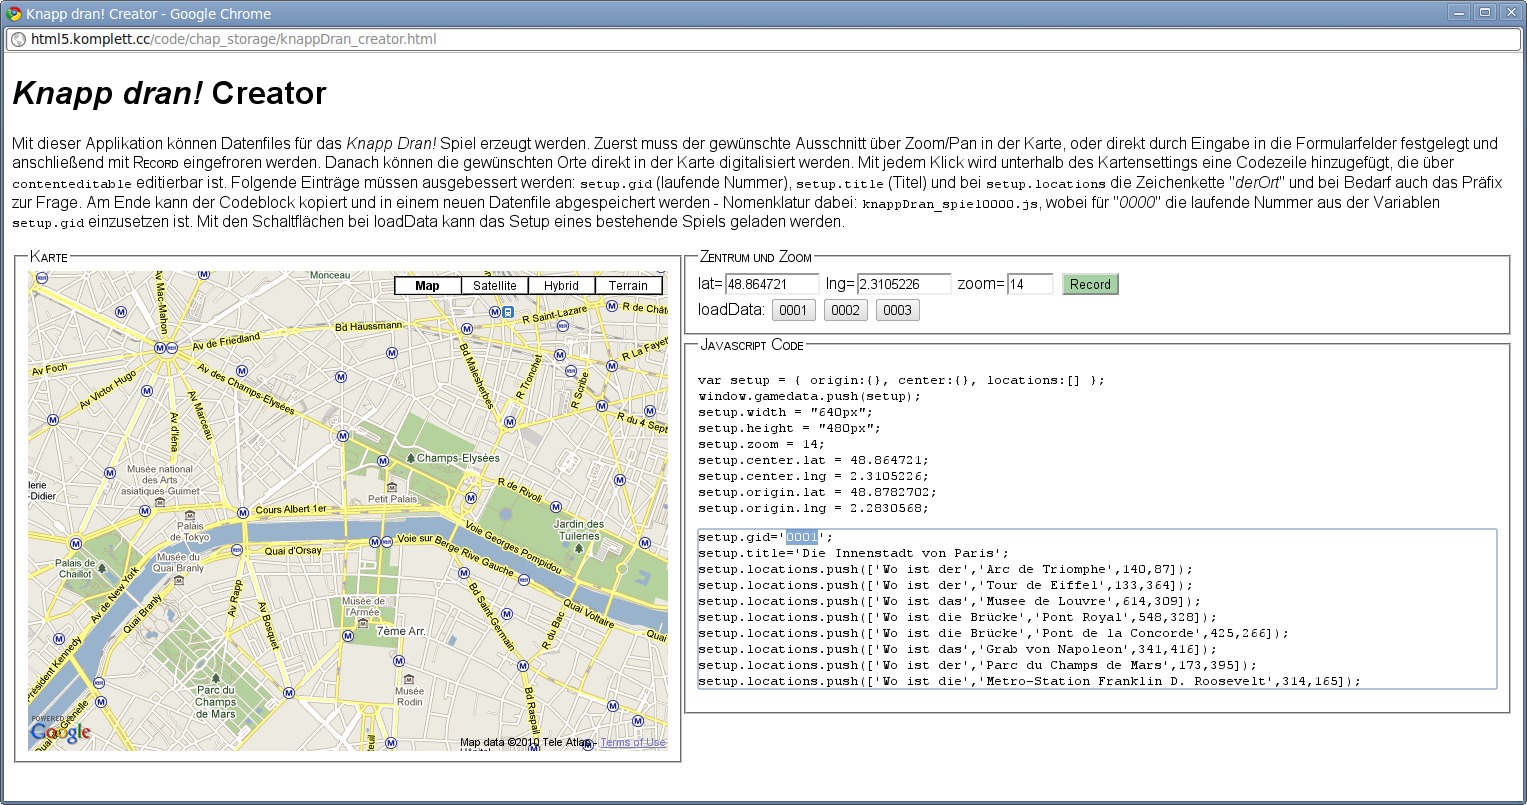1527x805 pixels.
Task: Click into the zoom level input field
Action: tap(1029, 284)
